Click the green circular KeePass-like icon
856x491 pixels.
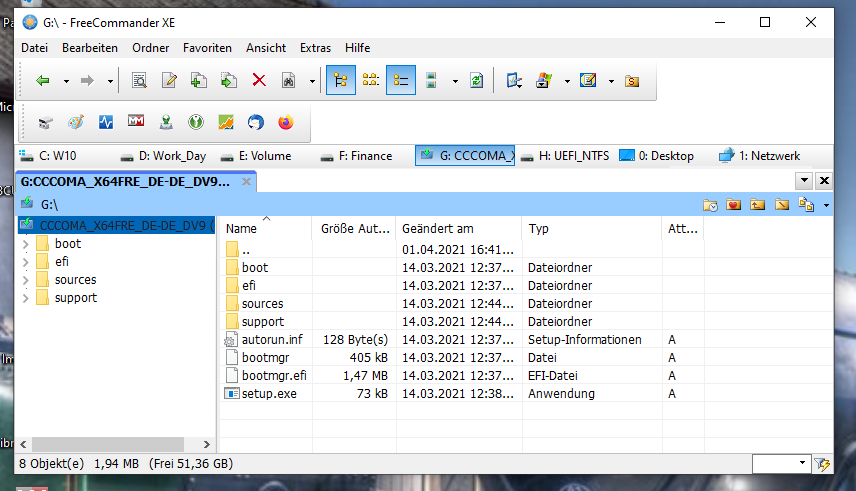pyautogui.click(x=196, y=122)
